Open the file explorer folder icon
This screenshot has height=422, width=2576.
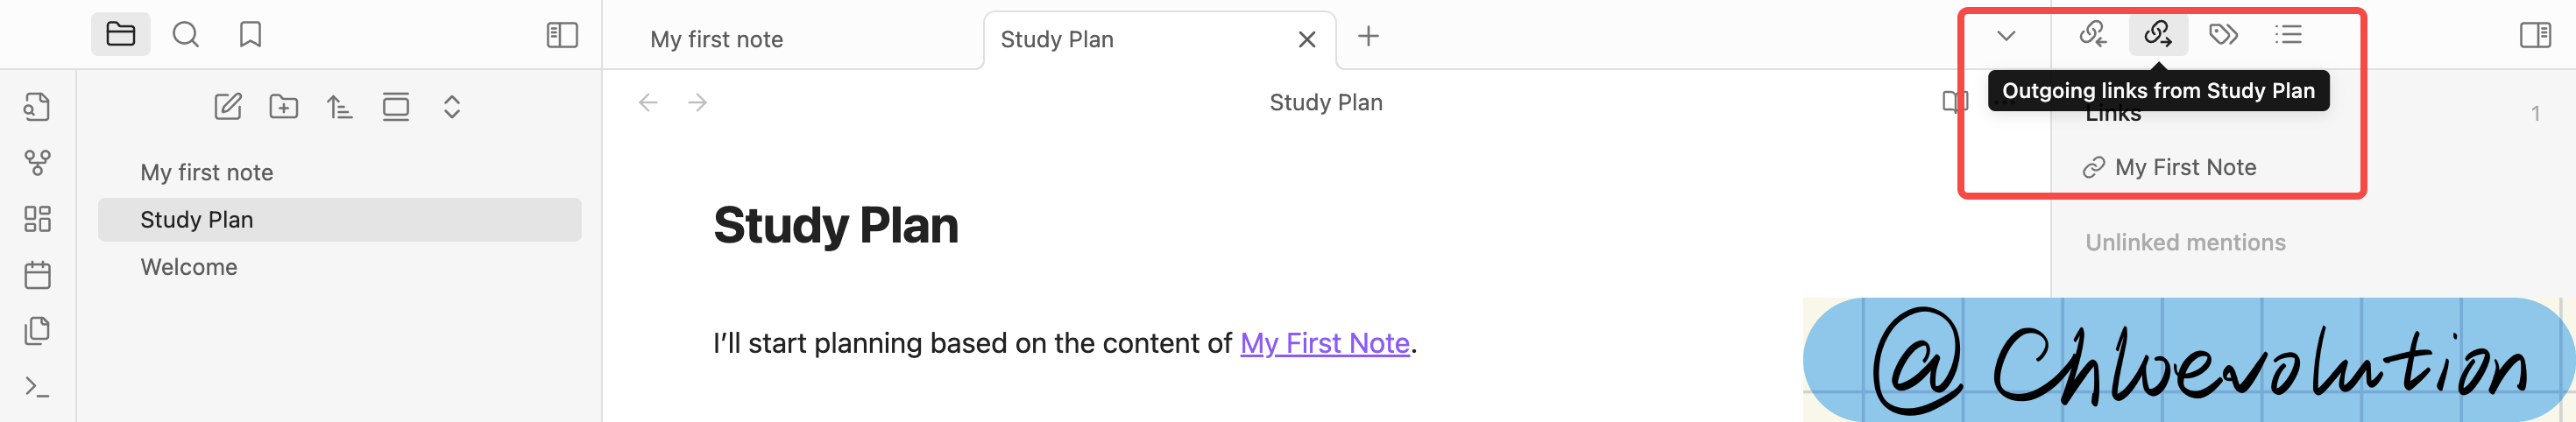point(120,35)
